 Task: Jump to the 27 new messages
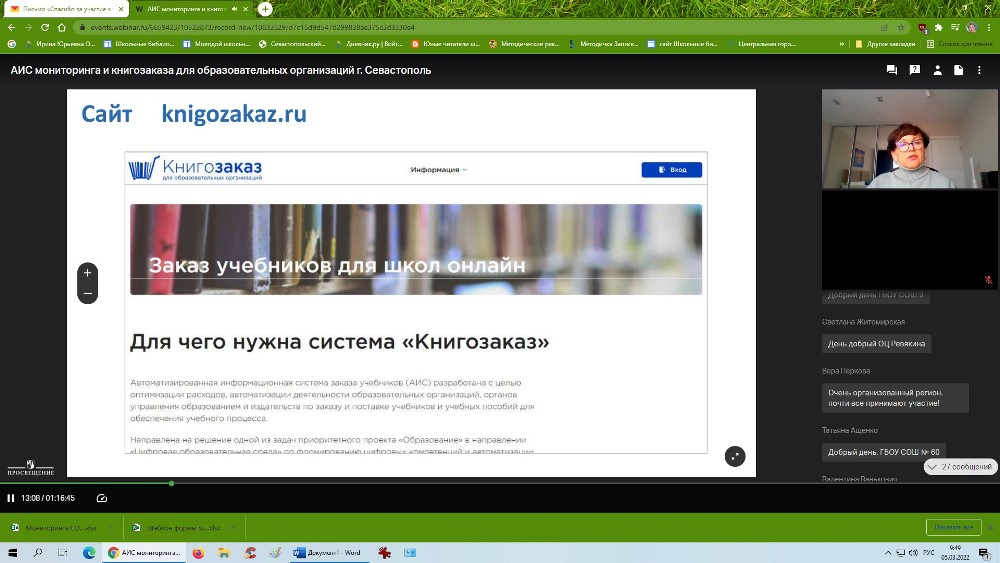click(959, 467)
